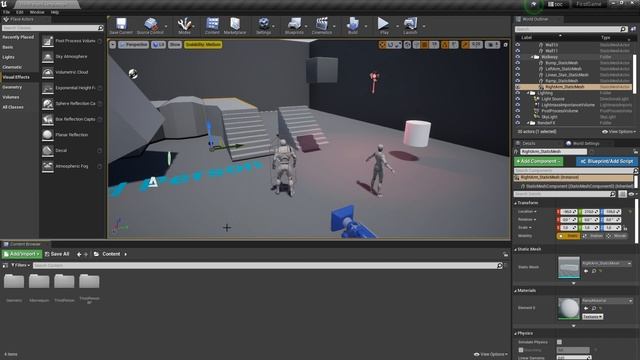This screenshot has width=640, height=360.
Task: Open the Help menu
Action: [x=55, y=12]
